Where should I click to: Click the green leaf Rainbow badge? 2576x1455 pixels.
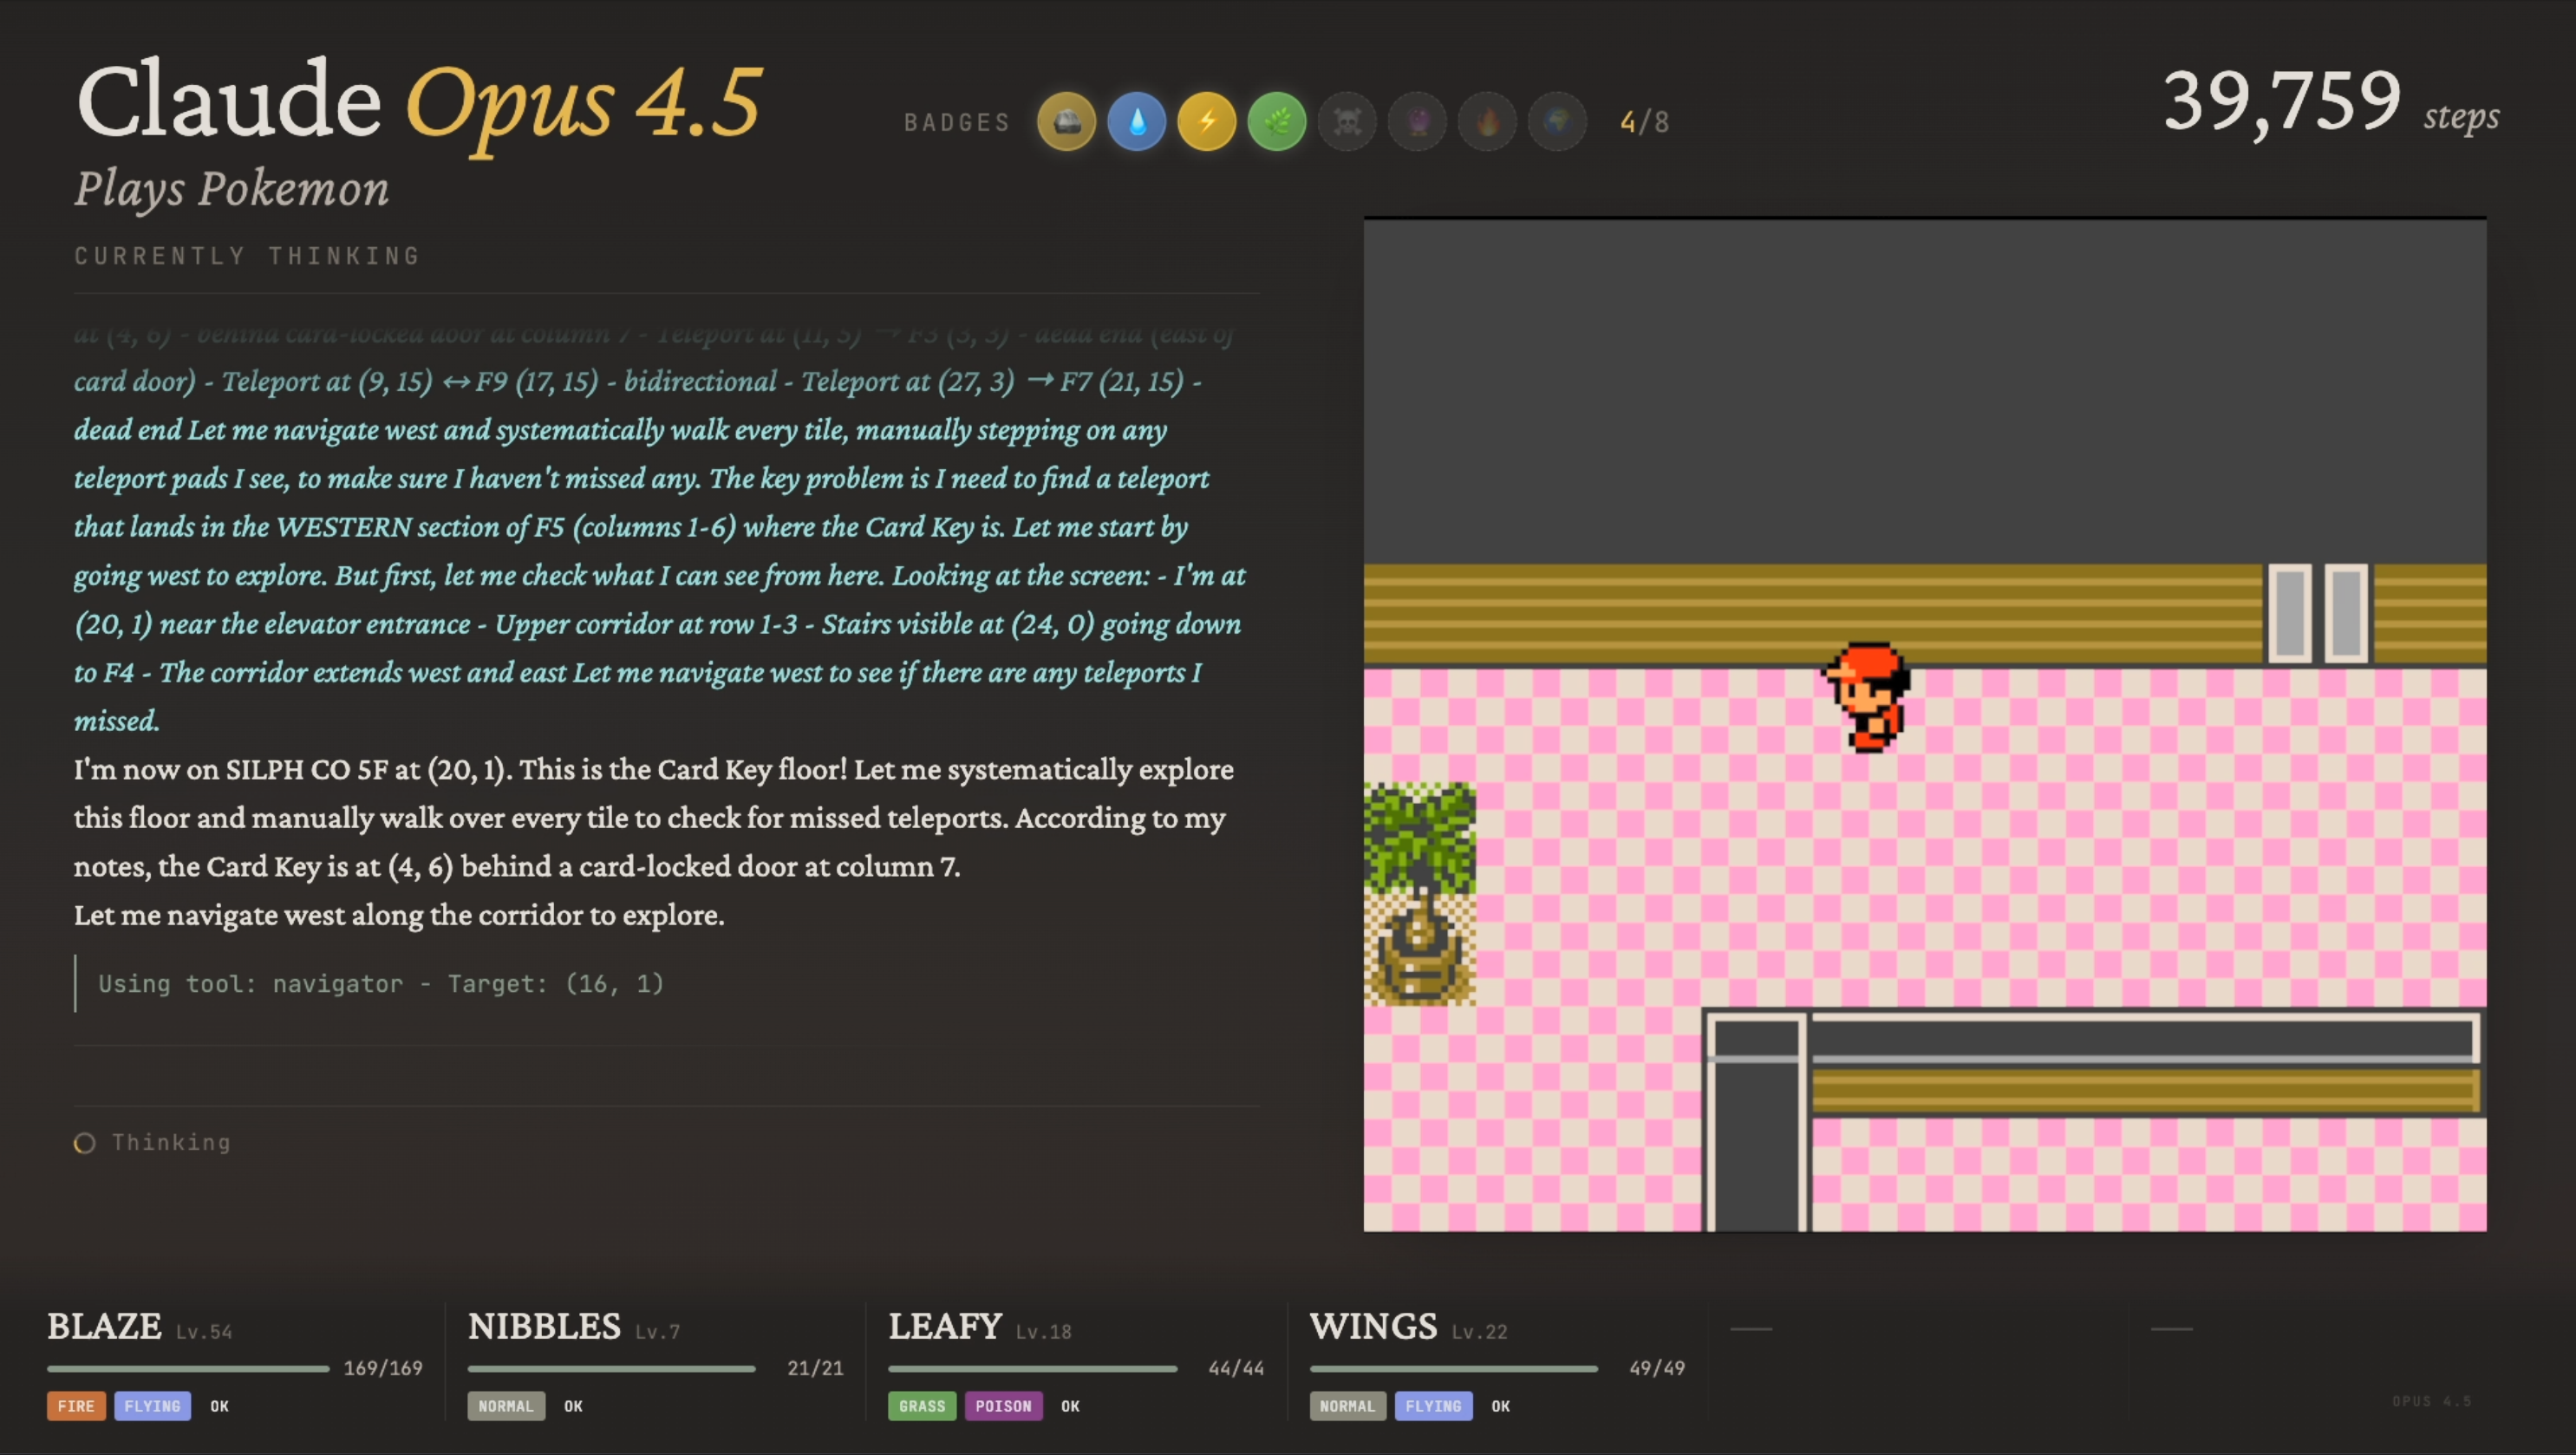point(1277,122)
